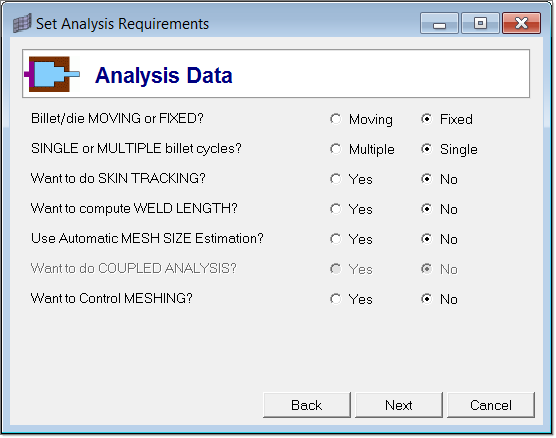Minimize the Set Analysis Requirements window
Screen dimensions: 556x438
(439, 23)
